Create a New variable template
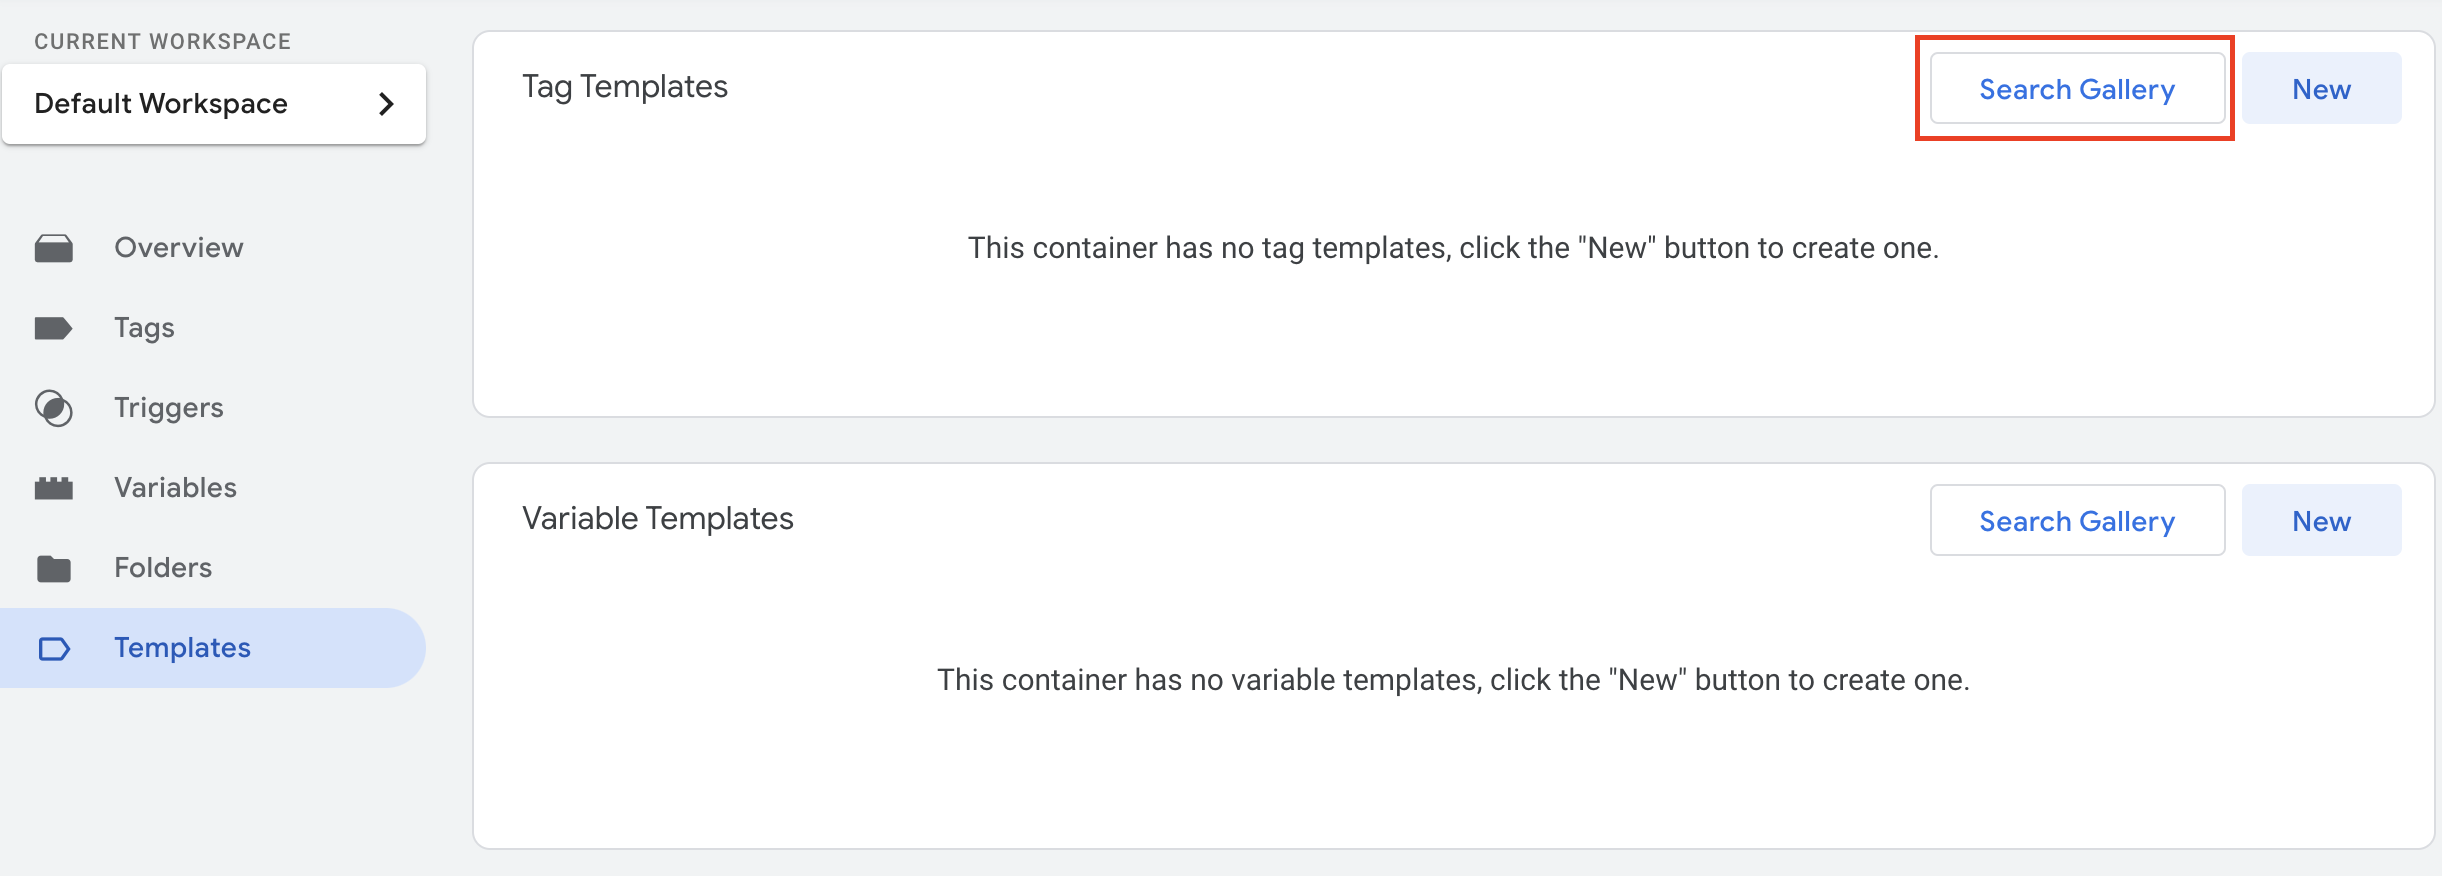2442x876 pixels. pyautogui.click(x=2321, y=521)
